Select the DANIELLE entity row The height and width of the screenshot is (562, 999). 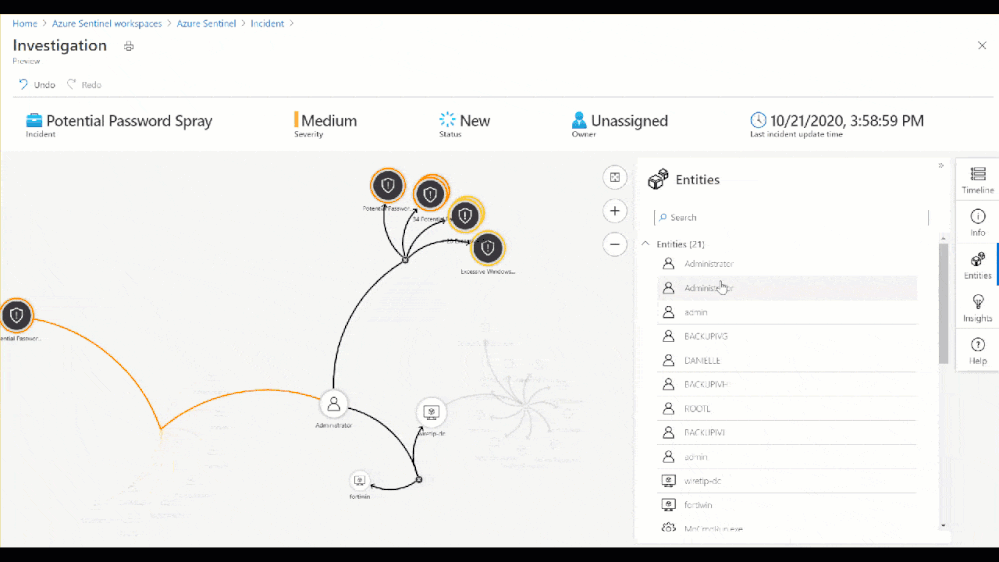click(787, 361)
